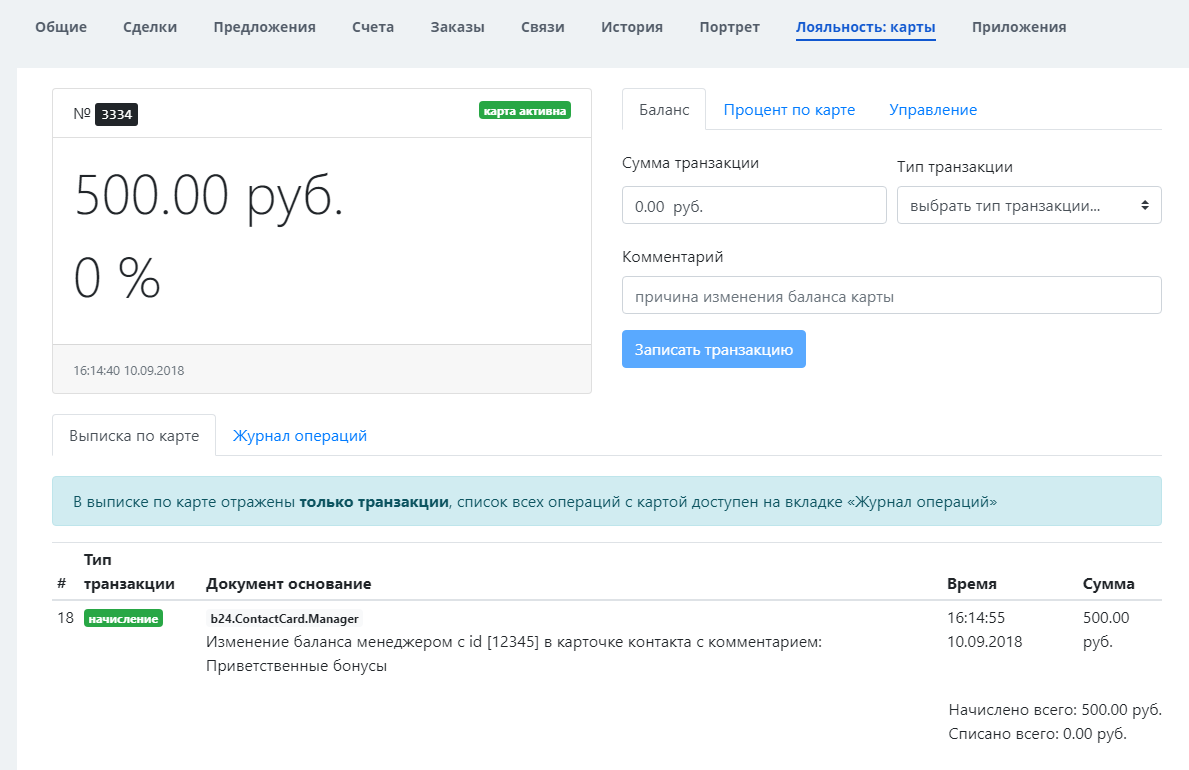Switch to the Сделки tab
The image size is (1189, 770).
pos(150,27)
